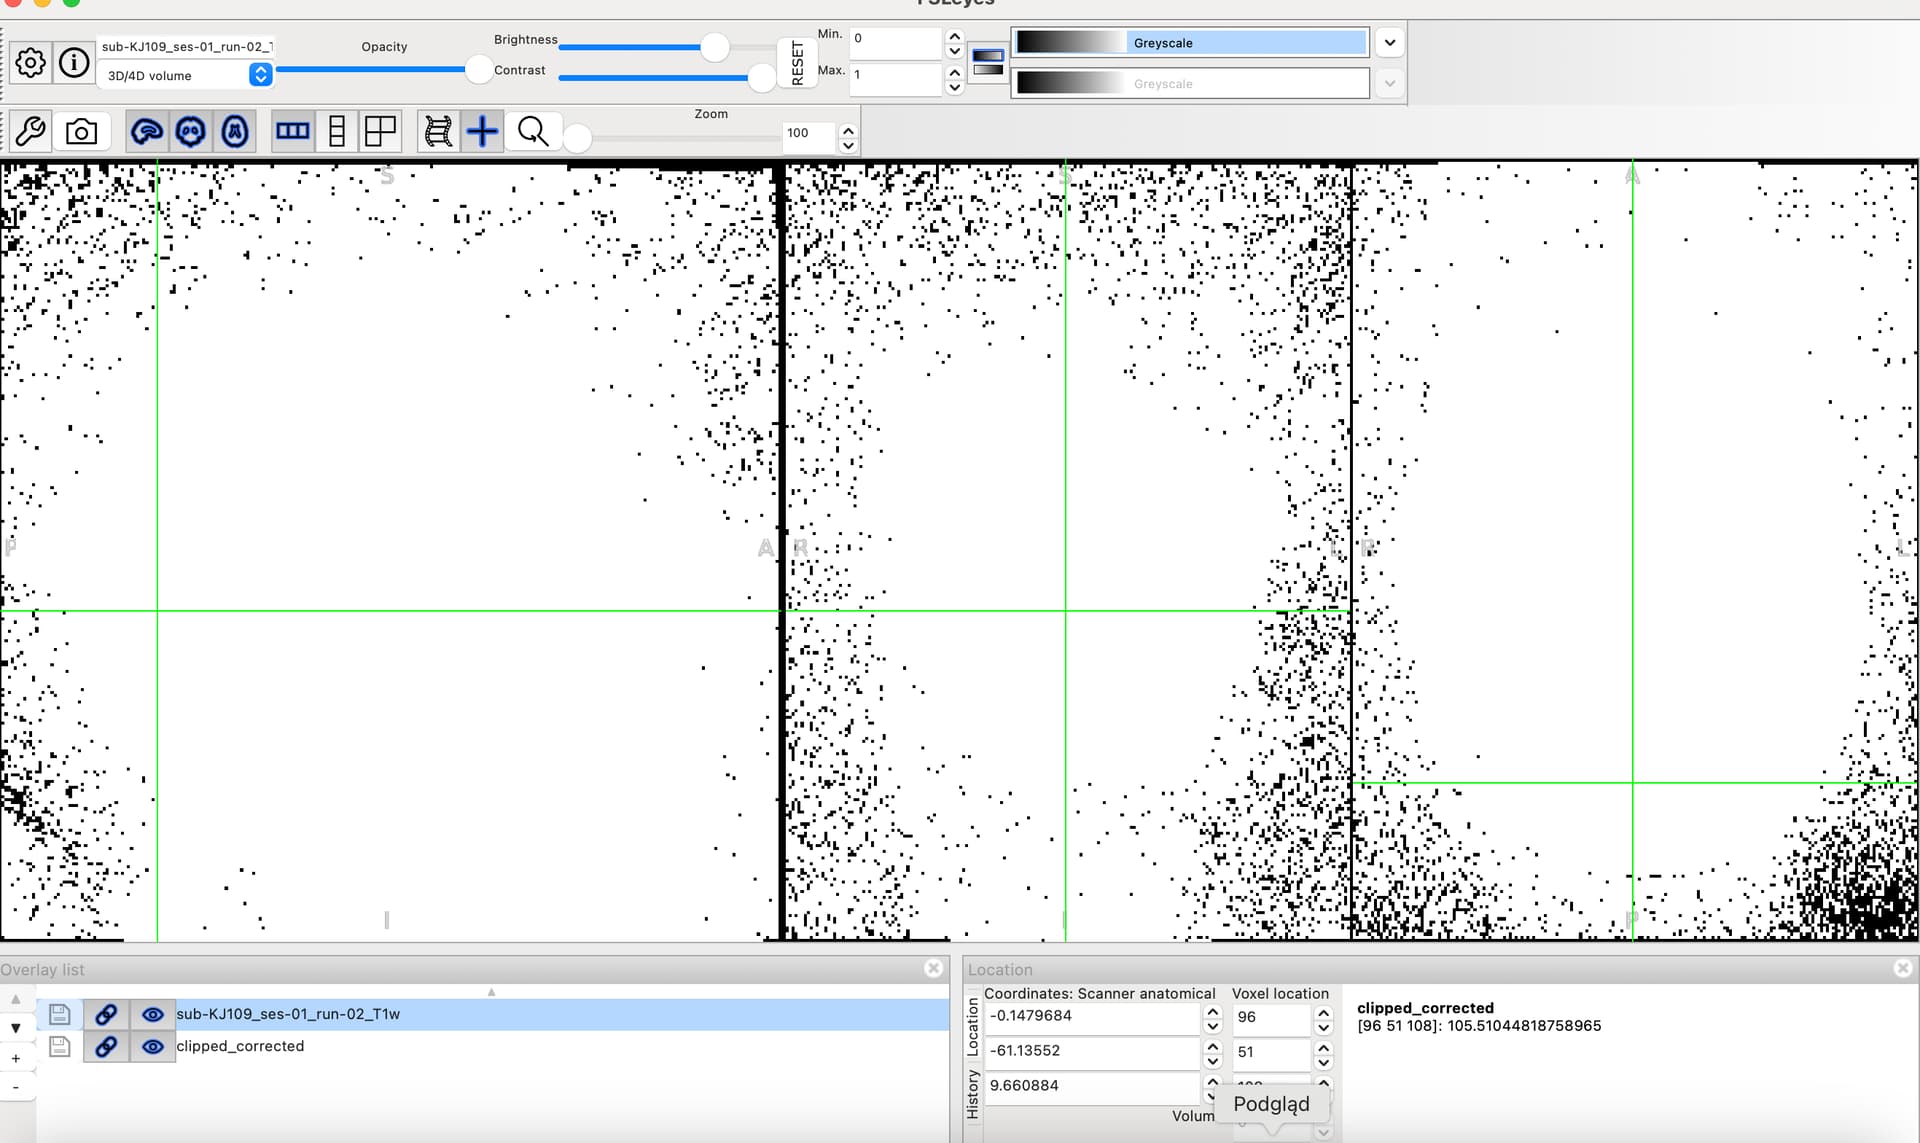Toggle sagittal canvas brain icon
Screen dimensions: 1920x1143
[147, 132]
